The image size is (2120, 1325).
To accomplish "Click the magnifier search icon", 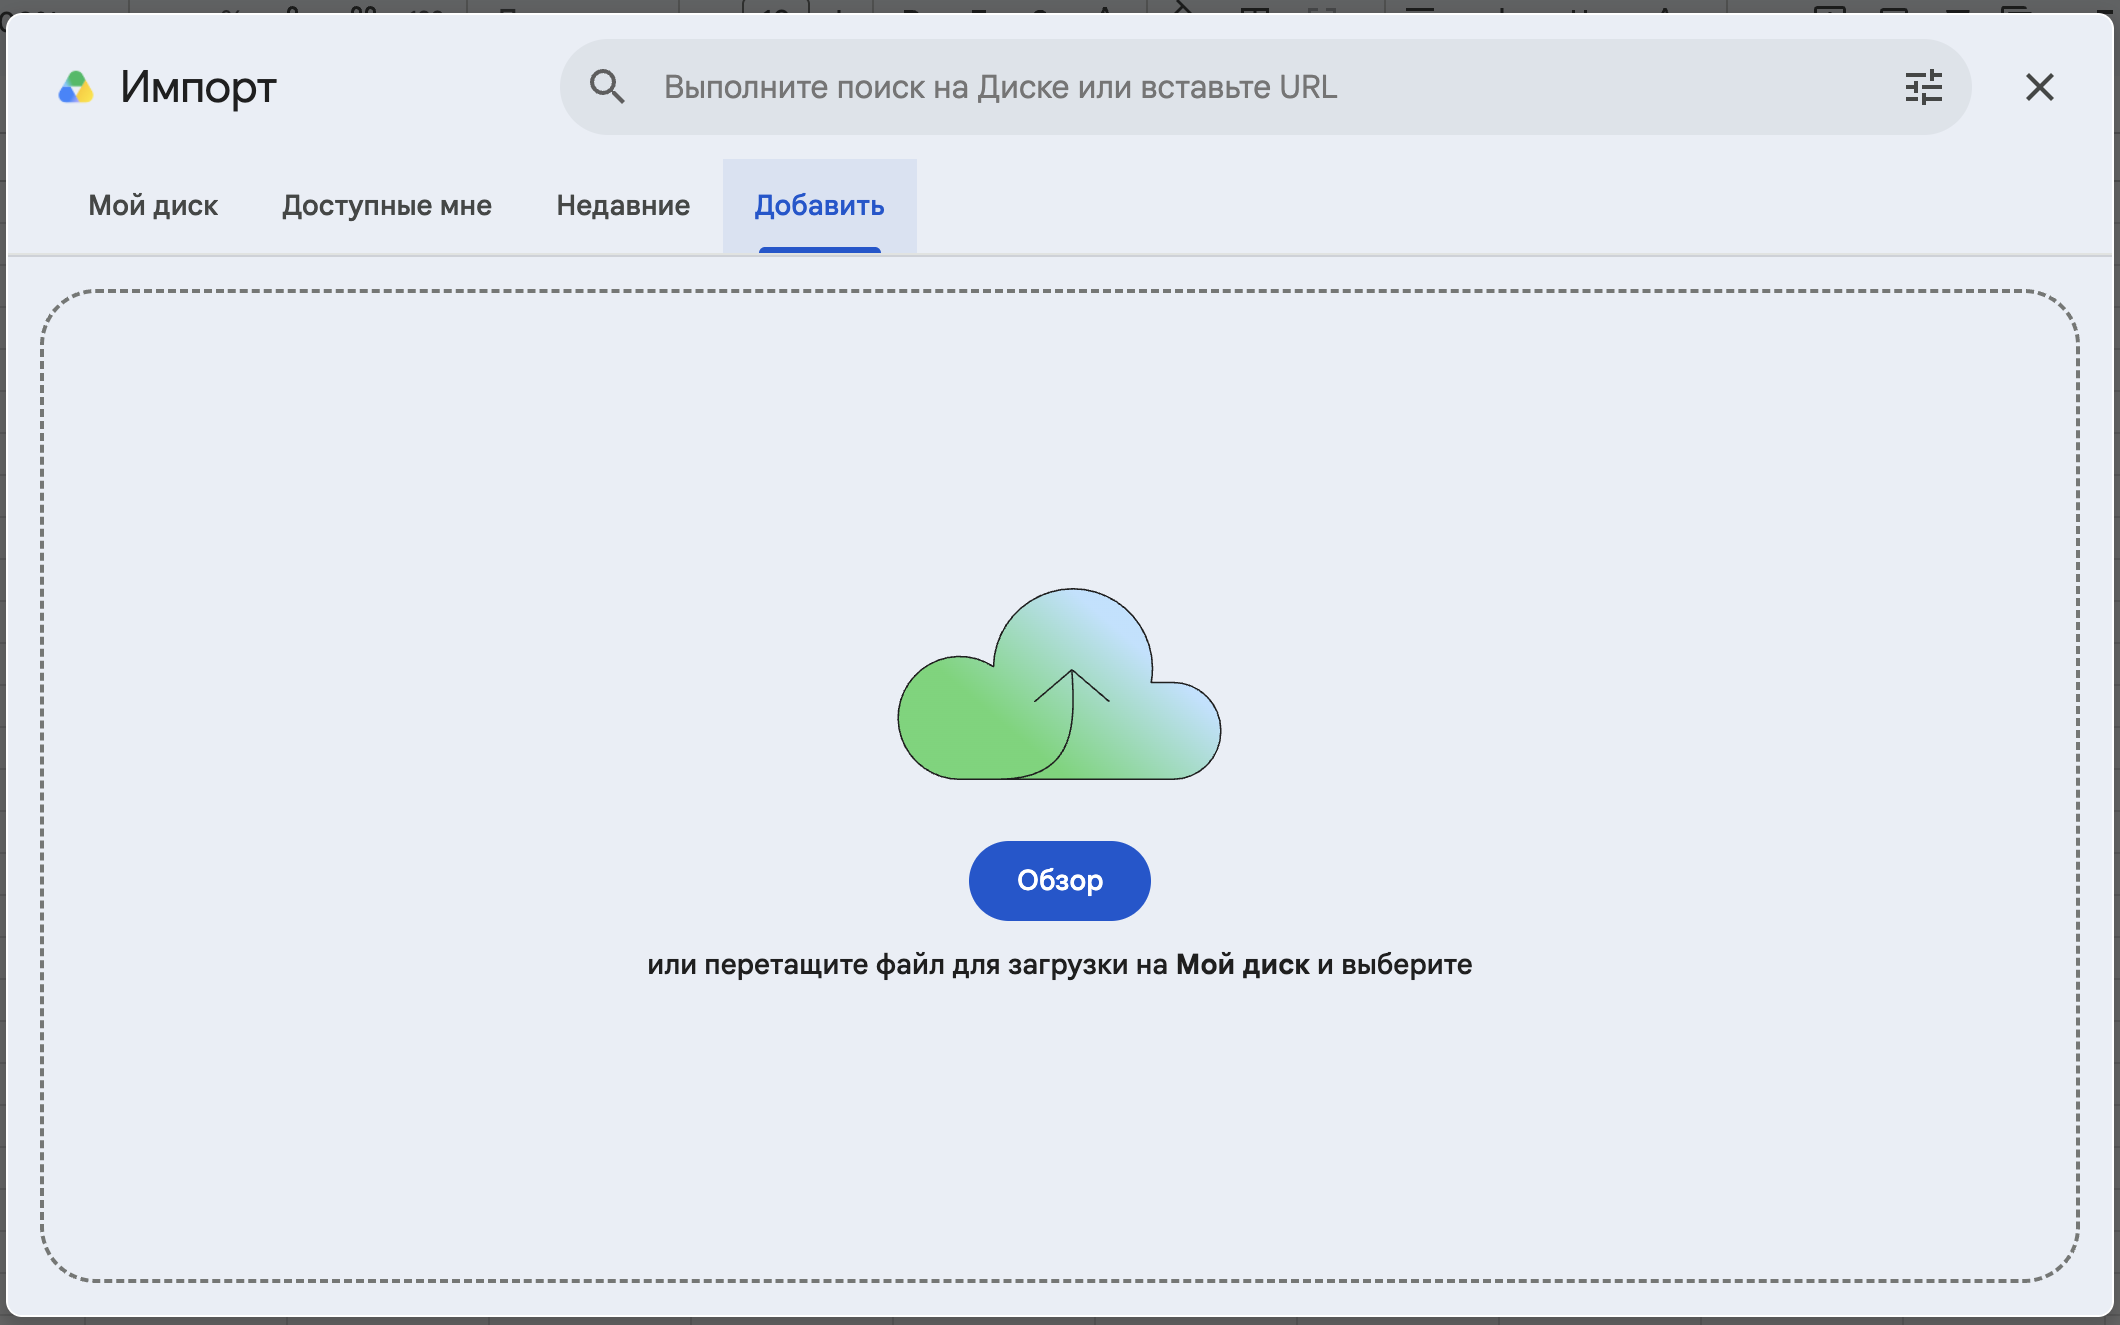I will pyautogui.click(x=607, y=87).
